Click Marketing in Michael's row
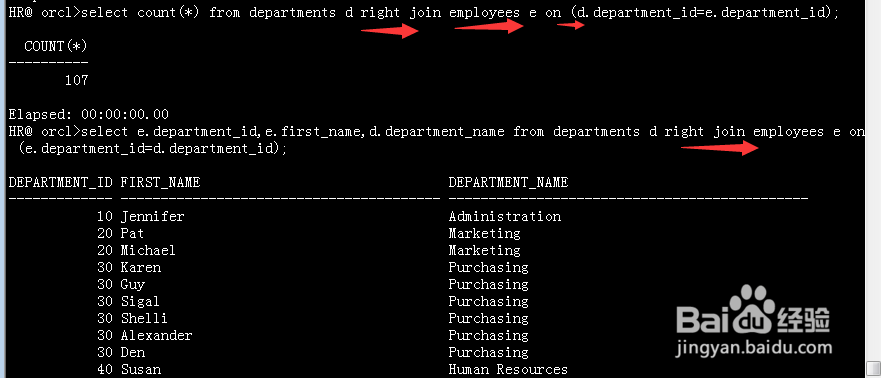The height and width of the screenshot is (378, 881). (x=484, y=250)
